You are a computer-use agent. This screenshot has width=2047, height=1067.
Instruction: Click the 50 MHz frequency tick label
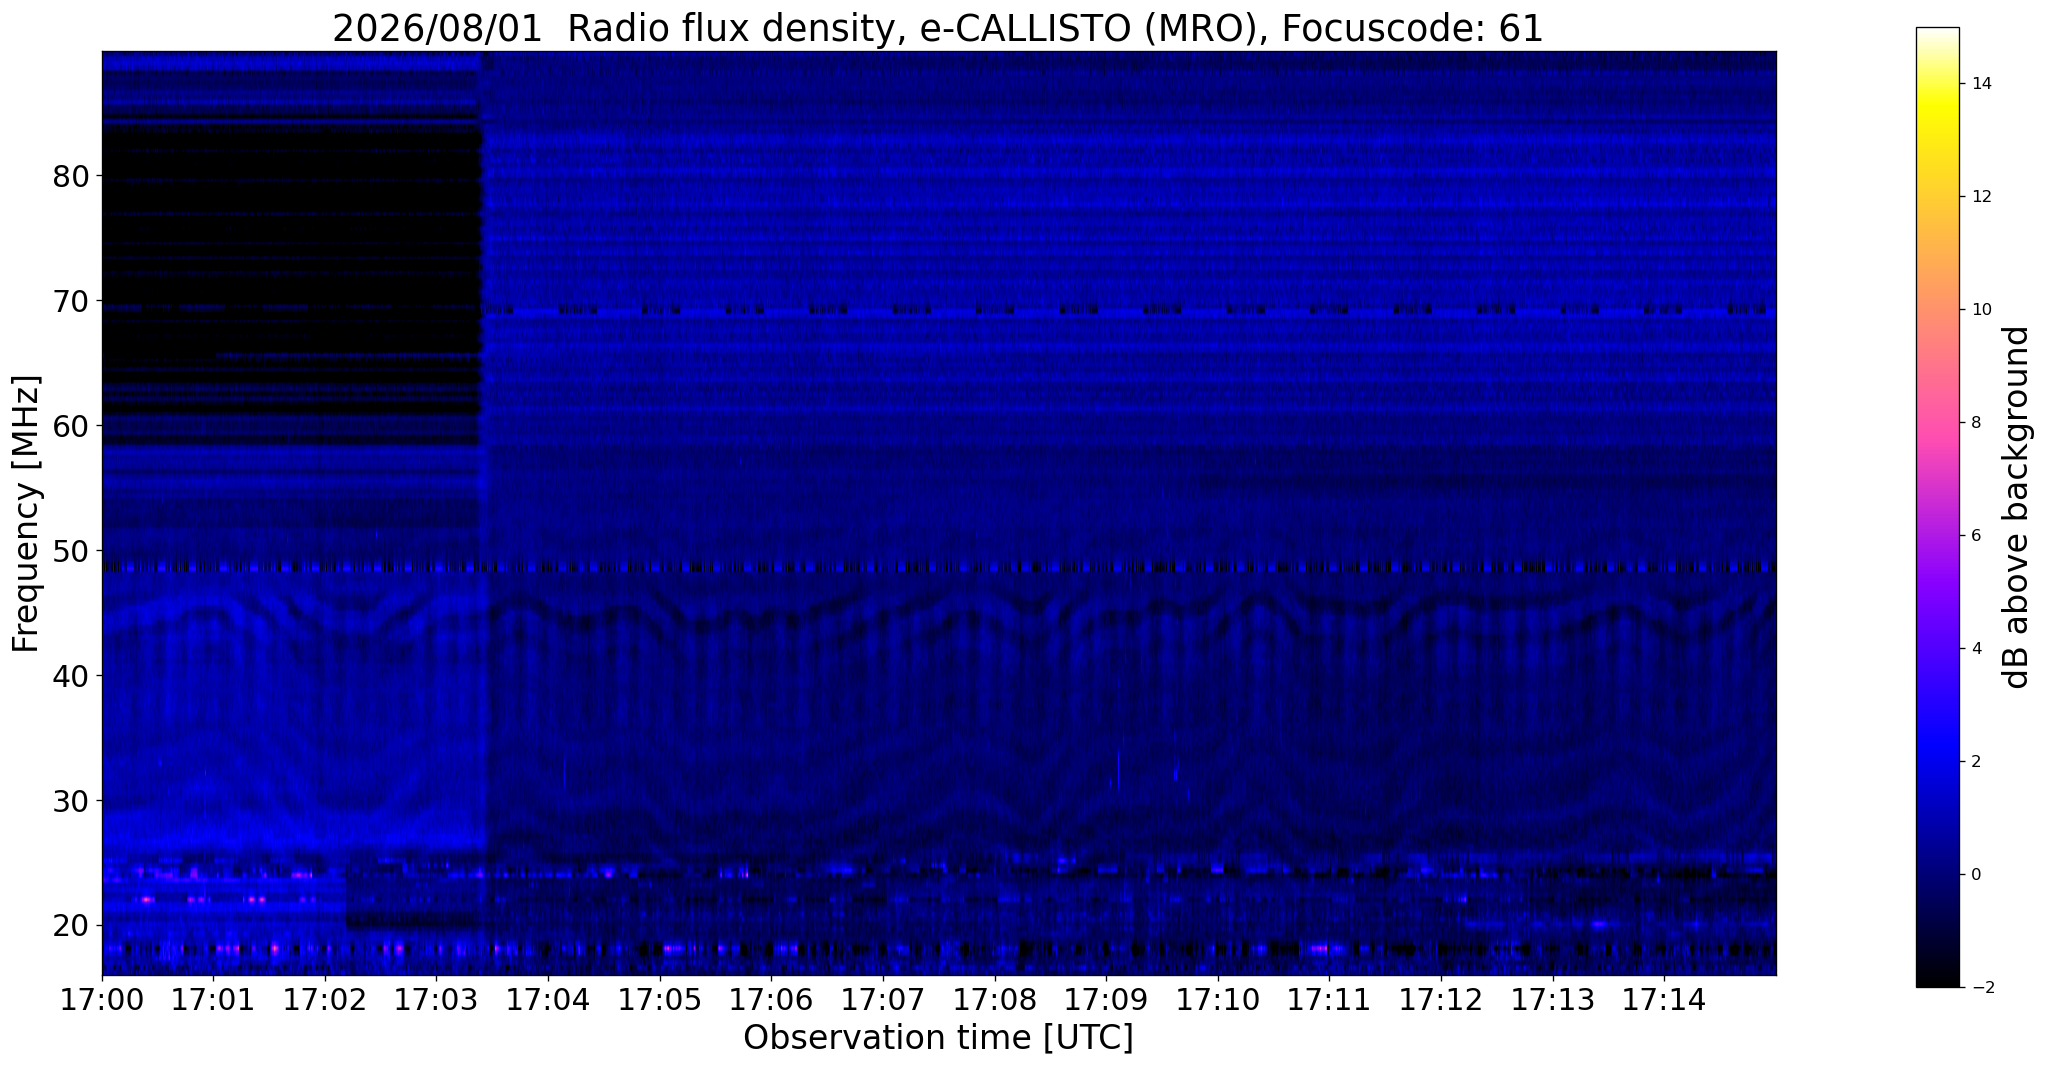71,551
